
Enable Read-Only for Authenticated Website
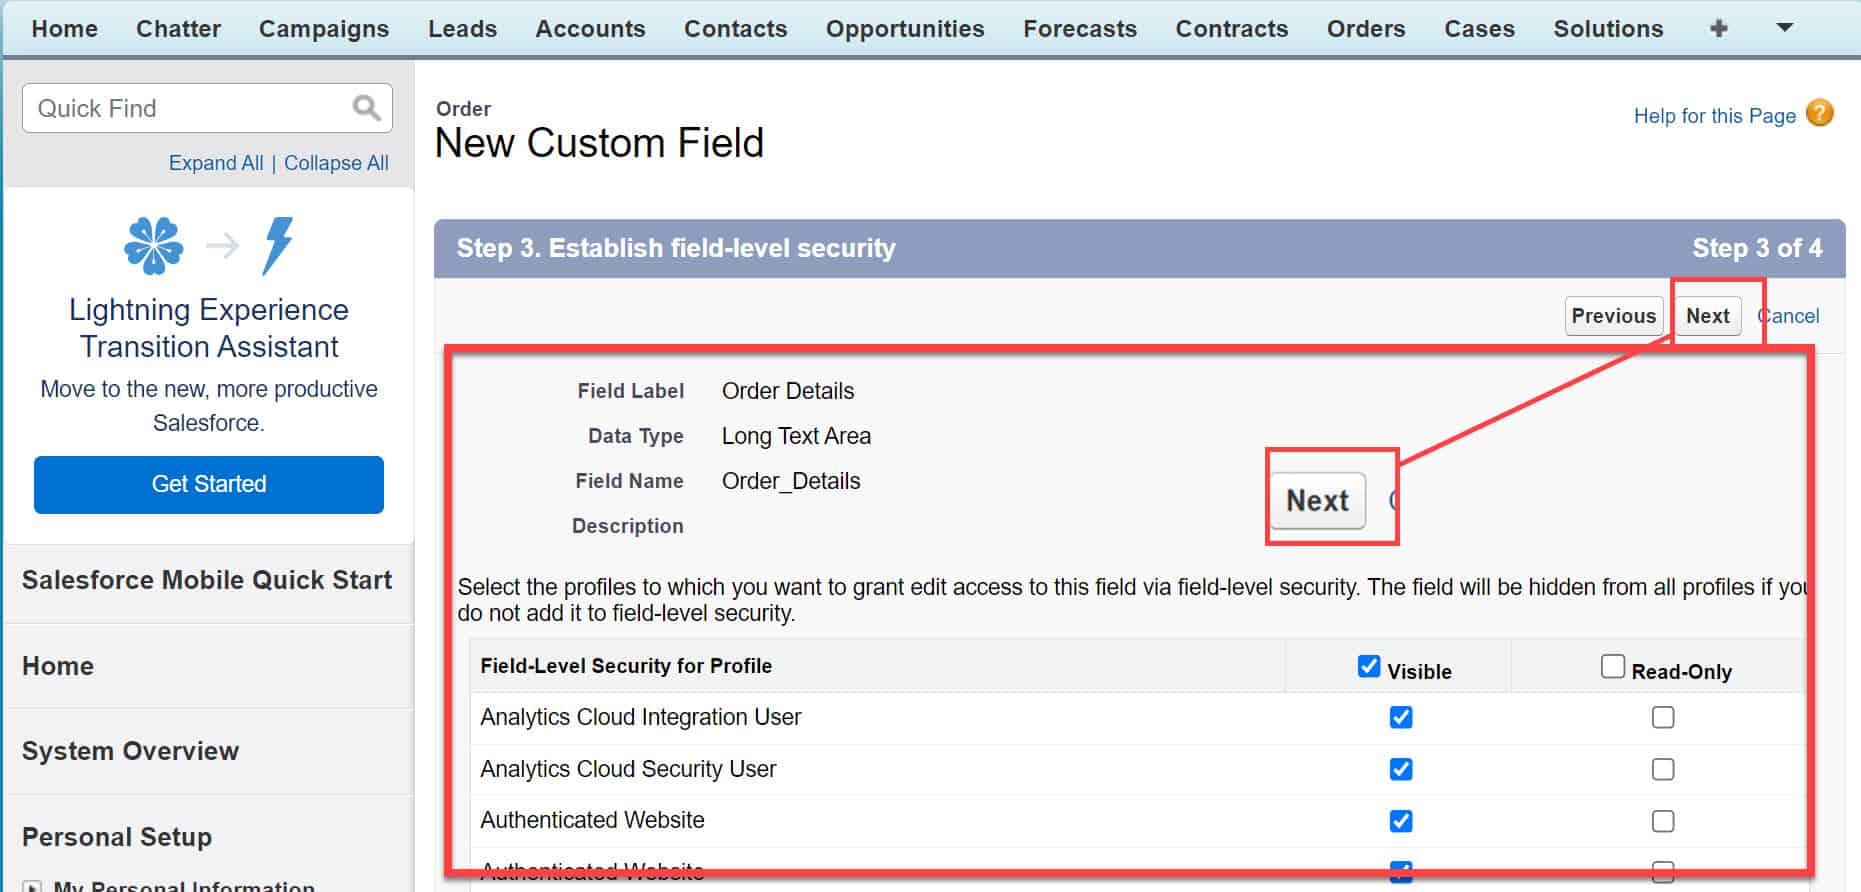pos(1663,820)
